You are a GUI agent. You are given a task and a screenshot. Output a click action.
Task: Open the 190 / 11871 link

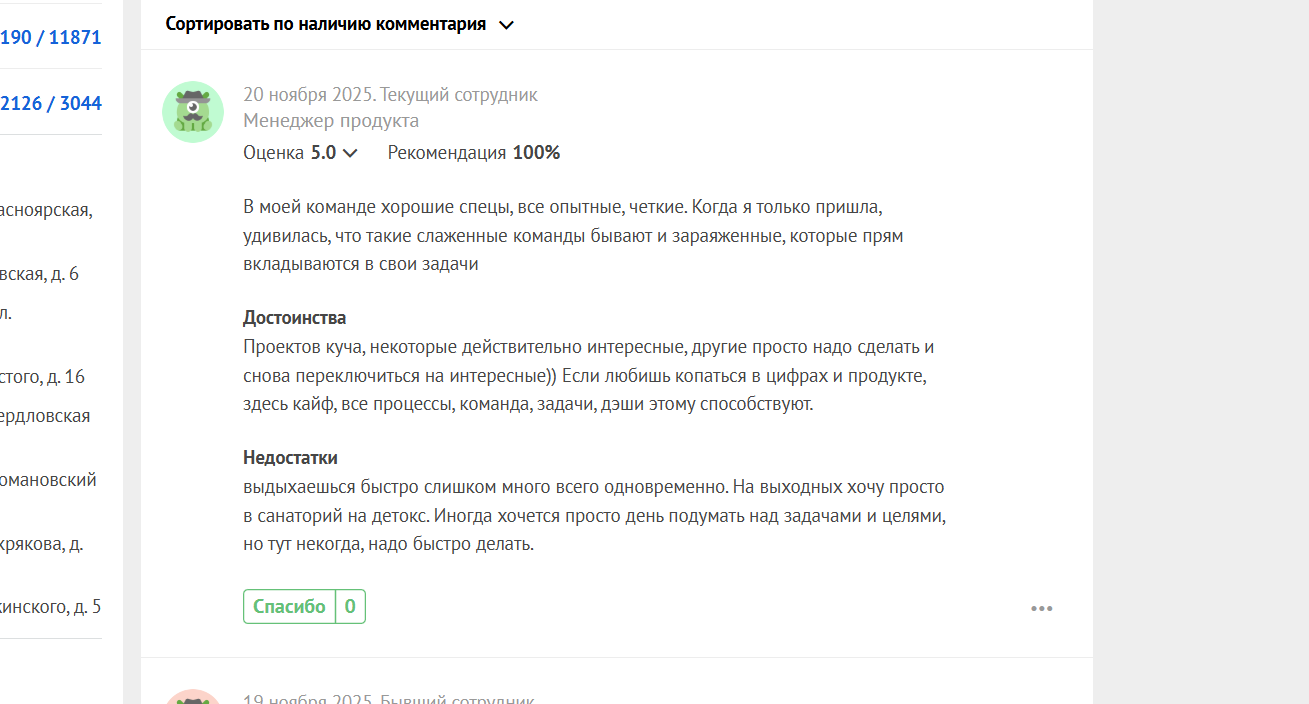(x=50, y=37)
